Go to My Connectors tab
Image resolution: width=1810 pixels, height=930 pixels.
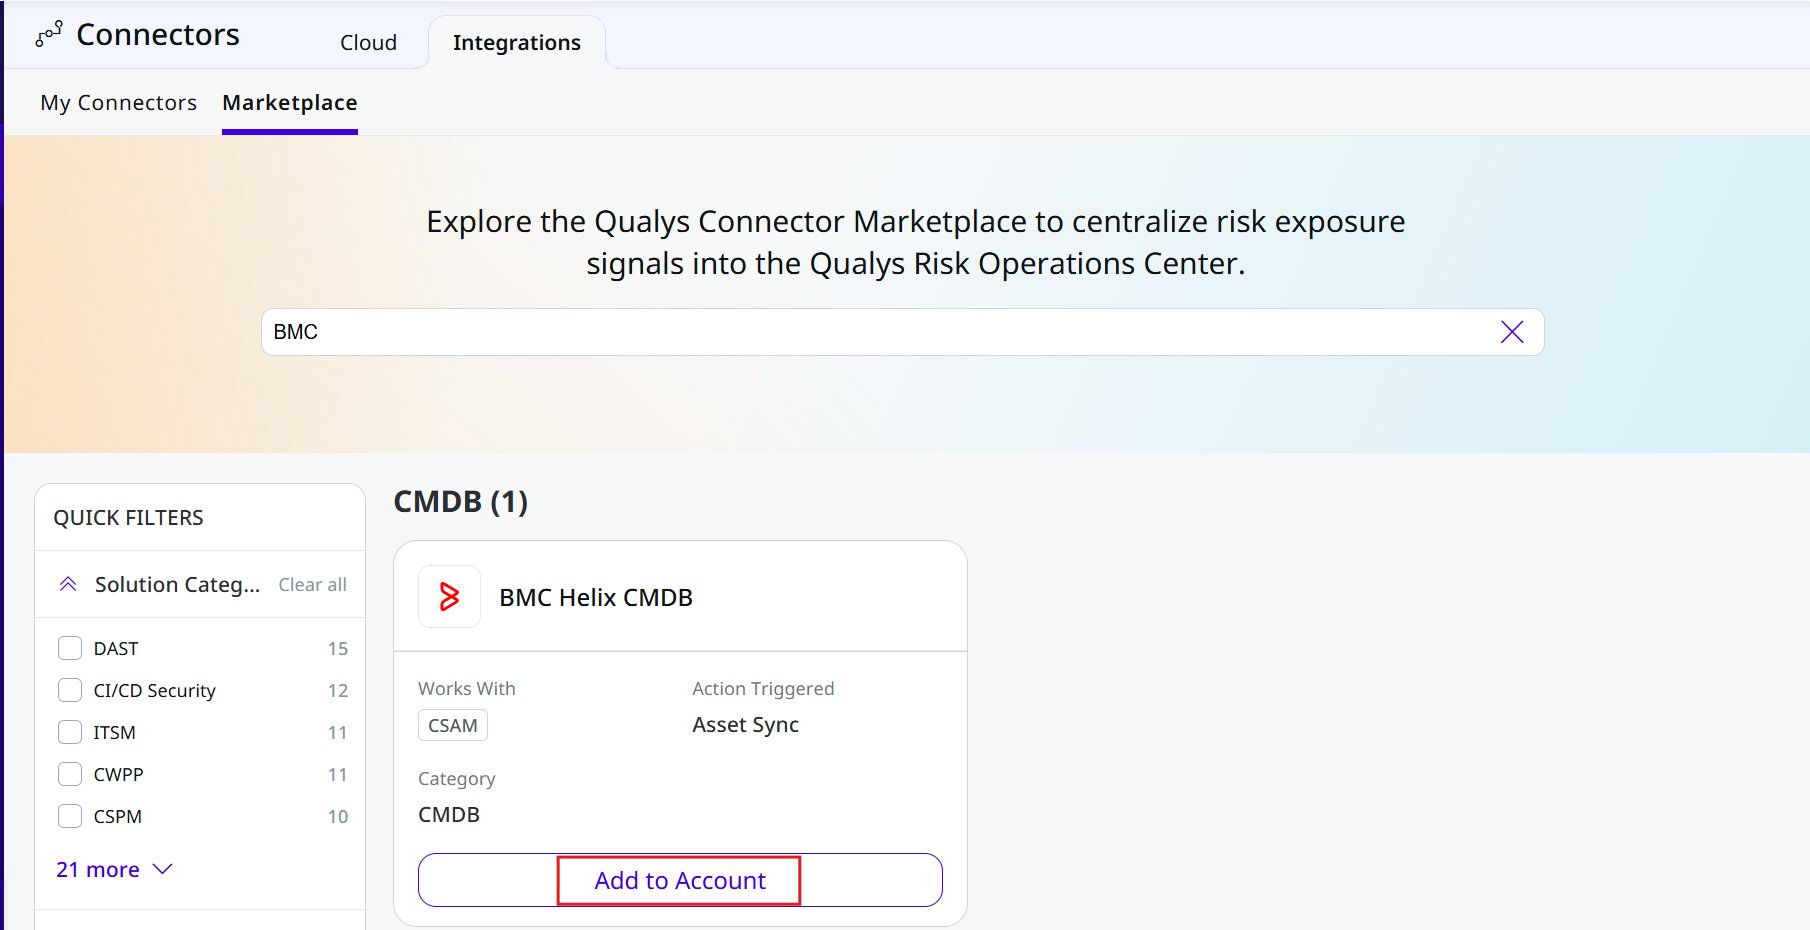coord(119,103)
